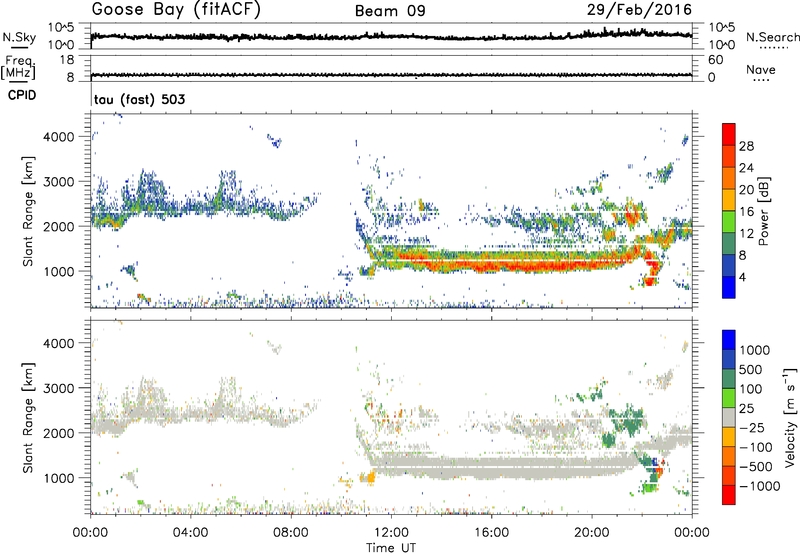Click the '18' frequency axis tick

pos(67,60)
